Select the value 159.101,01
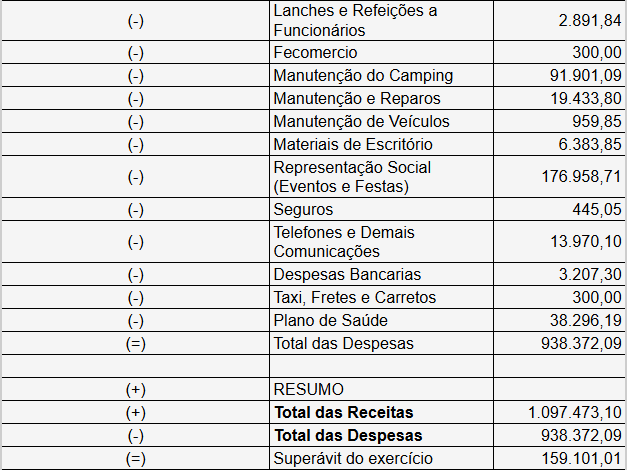627x470 pixels. [x=581, y=458]
